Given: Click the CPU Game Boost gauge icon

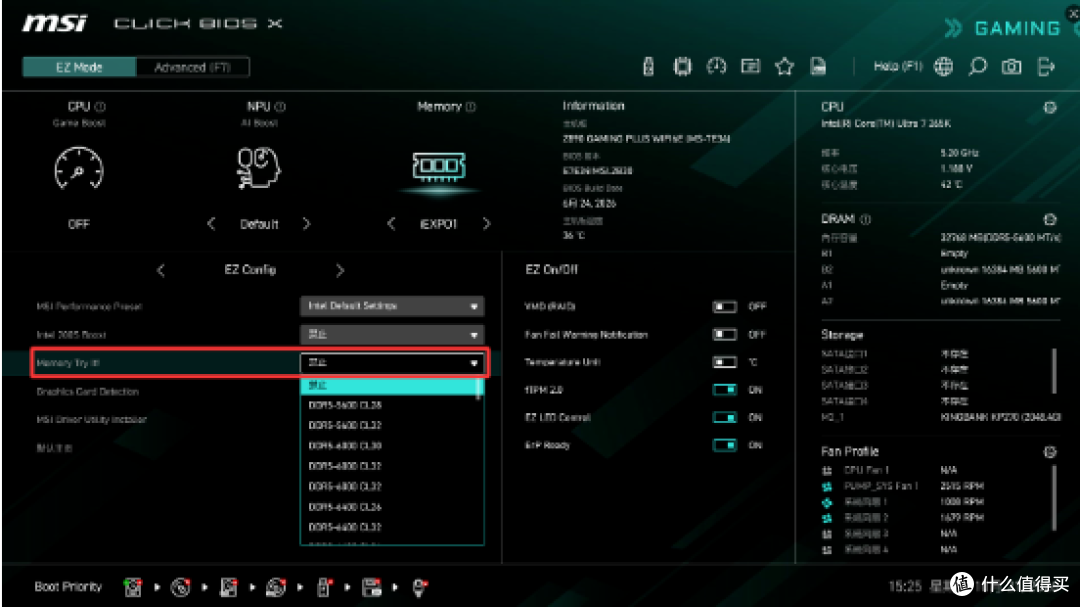Looking at the screenshot, I should point(79,168).
